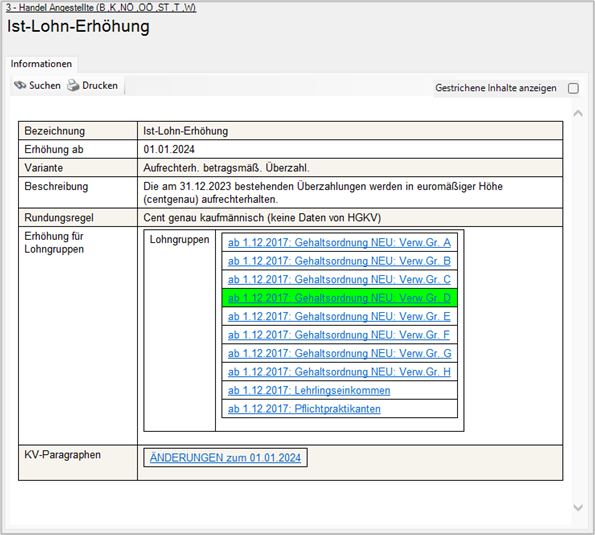
Task: Open Gehaltsordnung NEU Verw.Gr. F link
Action: [339, 335]
